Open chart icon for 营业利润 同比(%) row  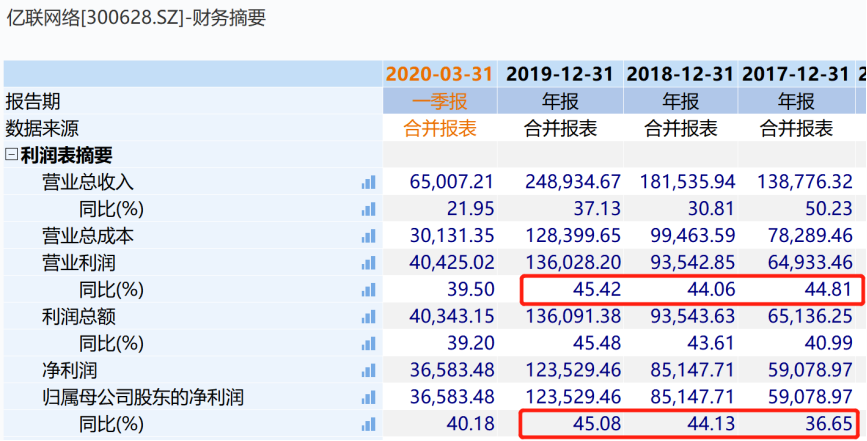click(x=368, y=290)
